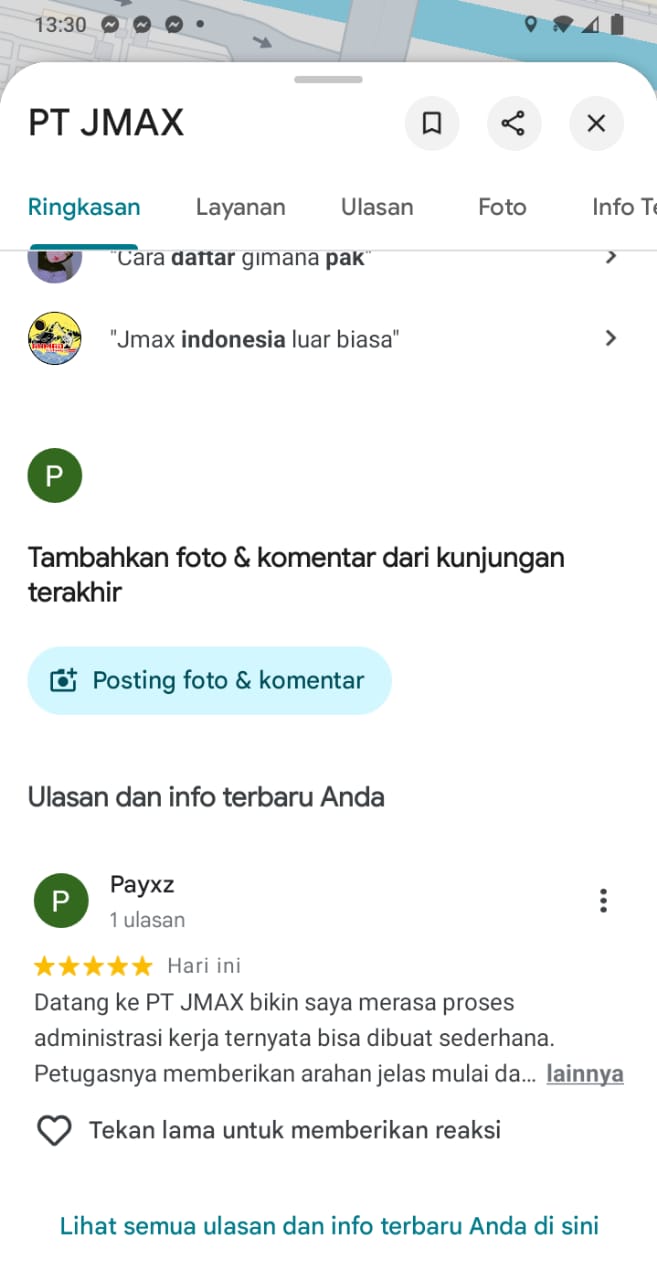Expand the "Jmax indonesia luar biasa" chevron
Viewport: 657px width, 1280px height.
tap(611, 338)
